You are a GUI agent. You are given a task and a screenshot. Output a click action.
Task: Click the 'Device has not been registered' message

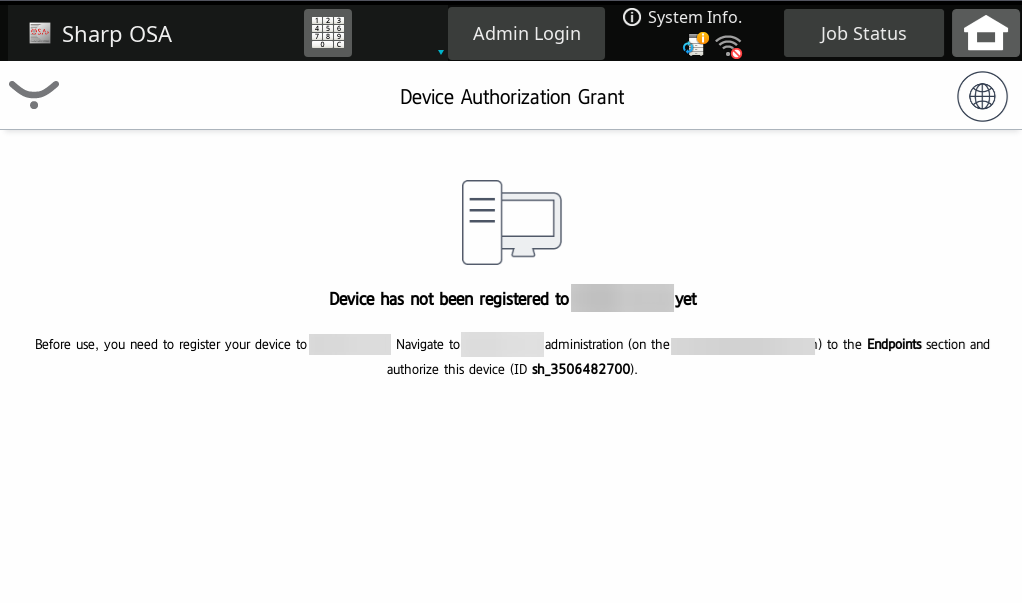(449, 299)
